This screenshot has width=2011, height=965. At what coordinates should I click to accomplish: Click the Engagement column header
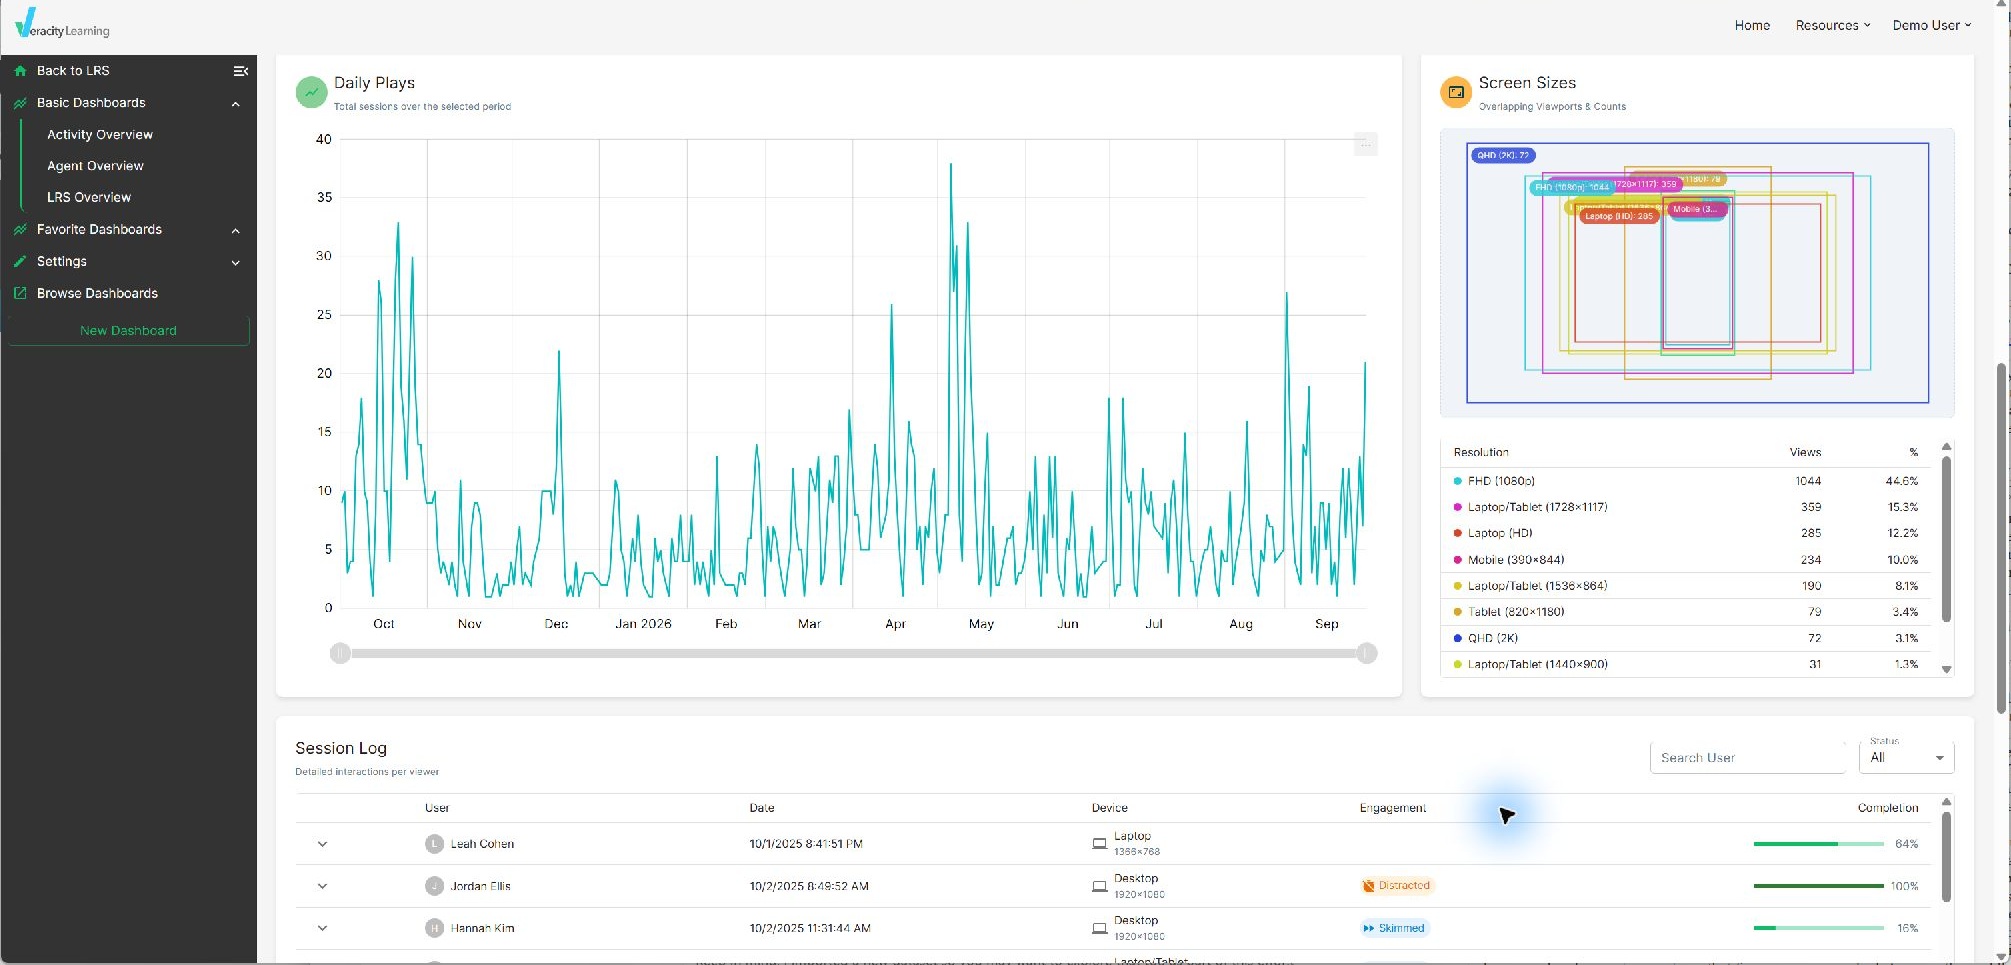coord(1393,808)
